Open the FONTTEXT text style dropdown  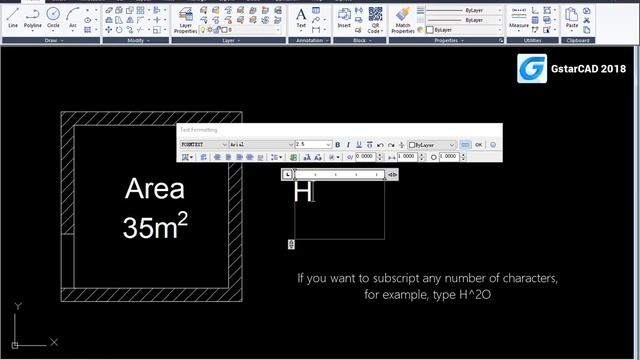point(204,145)
